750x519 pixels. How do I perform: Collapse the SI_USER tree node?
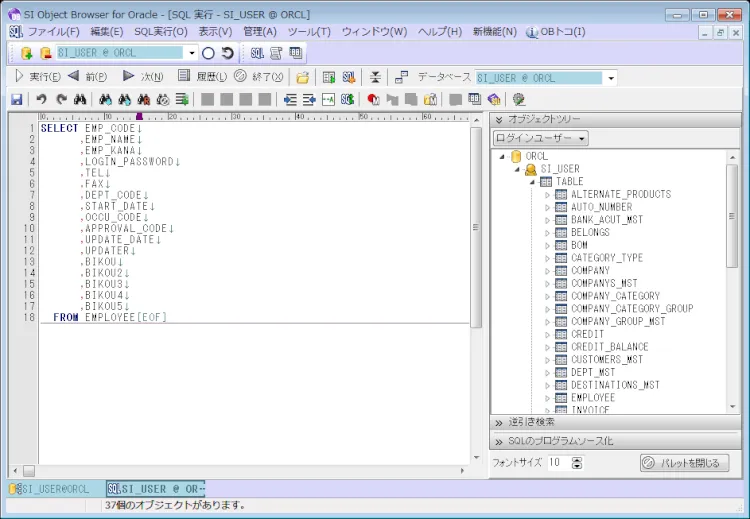517,169
